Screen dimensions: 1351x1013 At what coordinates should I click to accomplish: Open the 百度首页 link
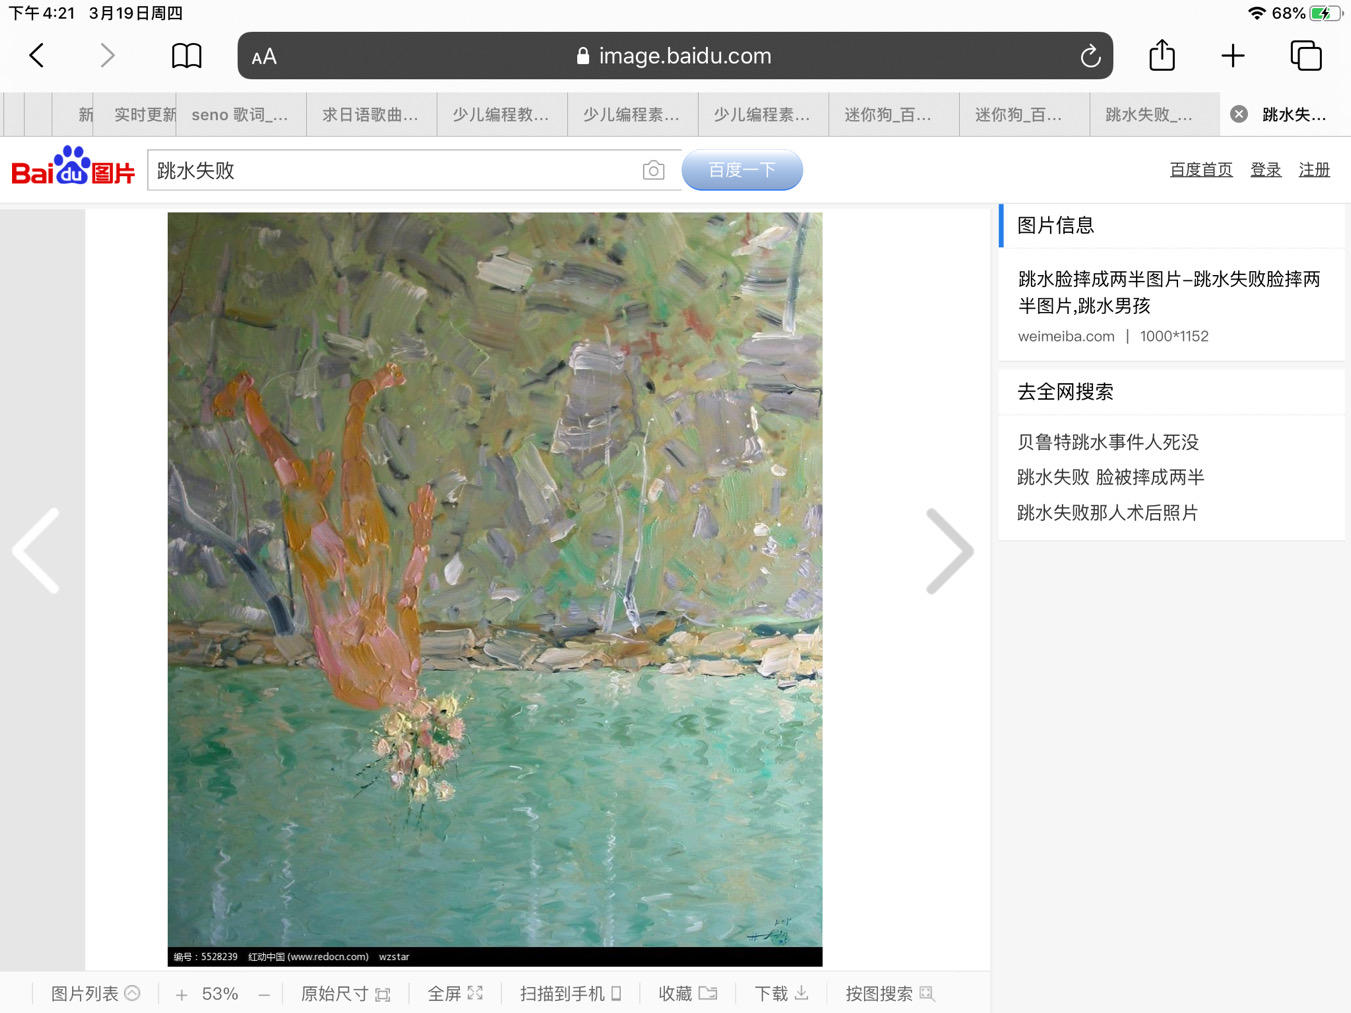point(1201,170)
